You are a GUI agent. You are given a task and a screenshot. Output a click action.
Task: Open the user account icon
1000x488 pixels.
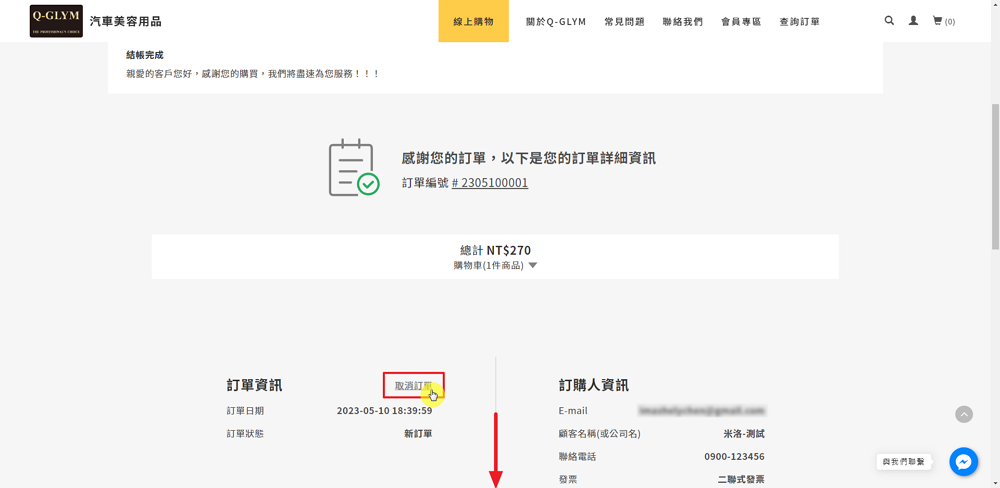[913, 20]
